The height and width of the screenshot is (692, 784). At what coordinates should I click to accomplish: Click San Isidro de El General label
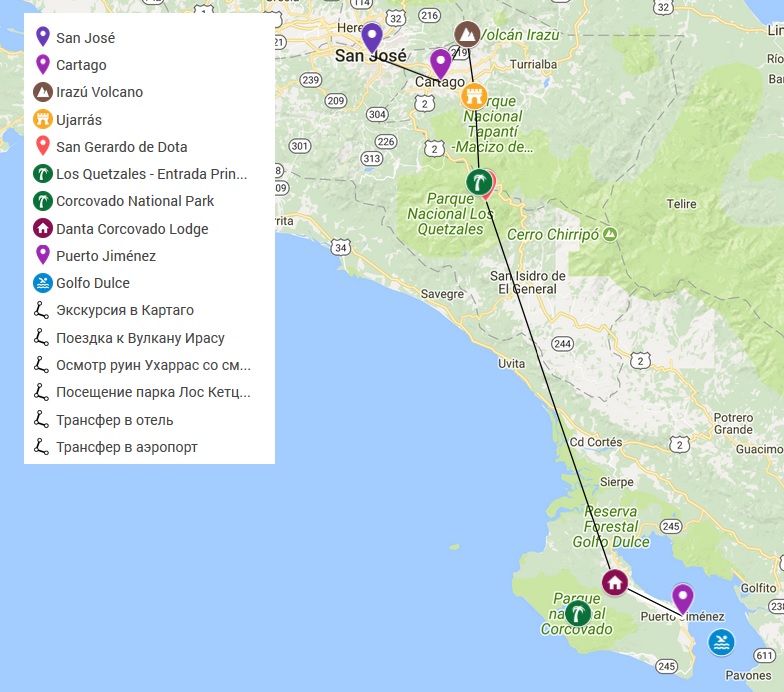(528, 282)
